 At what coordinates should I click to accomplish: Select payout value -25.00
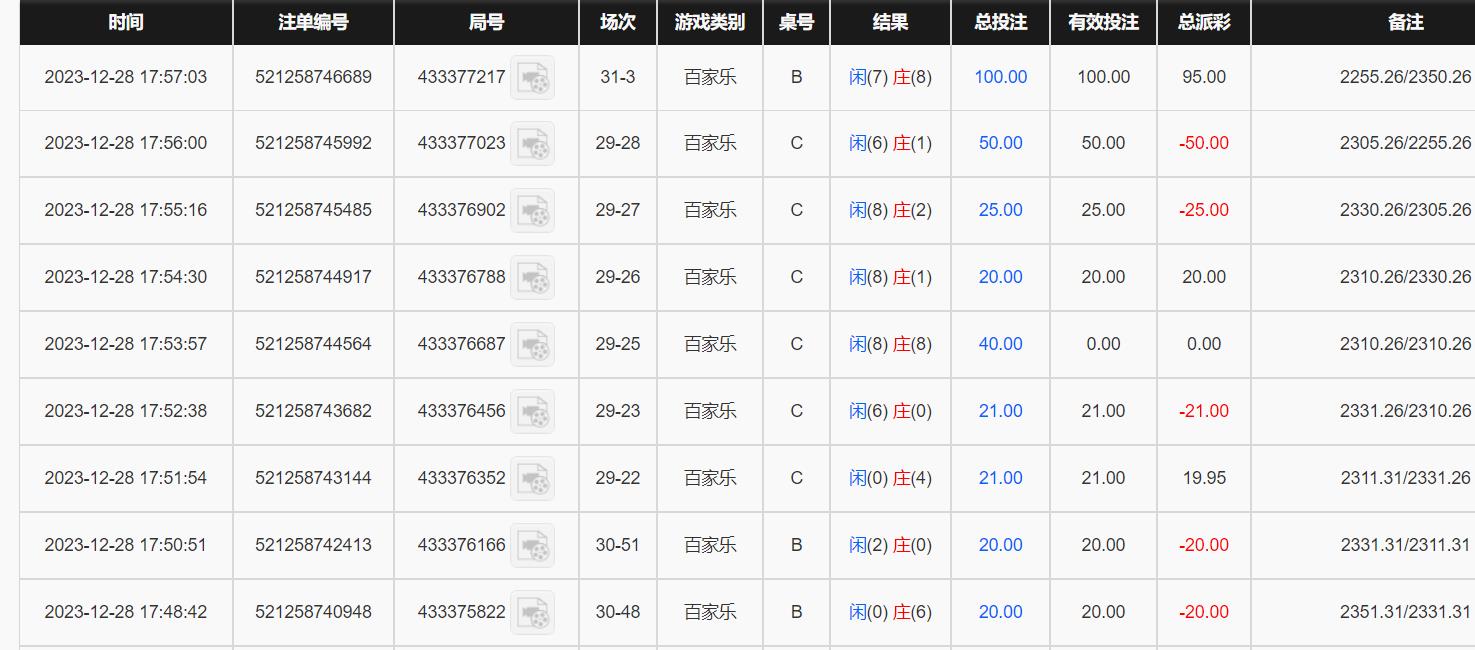pyautogui.click(x=1204, y=210)
